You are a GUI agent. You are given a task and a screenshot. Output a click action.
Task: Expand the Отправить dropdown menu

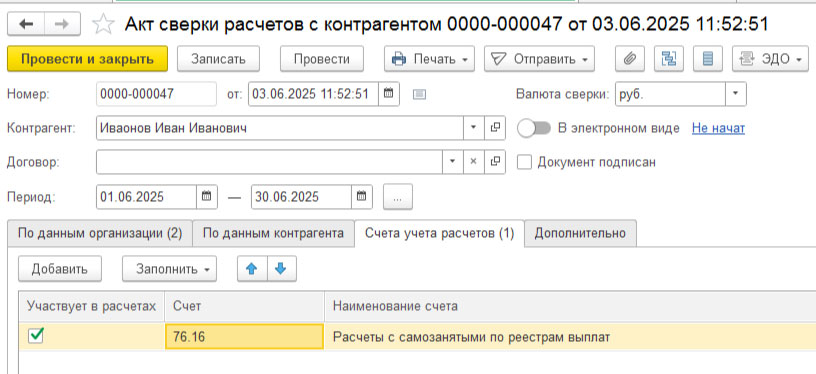[539, 59]
